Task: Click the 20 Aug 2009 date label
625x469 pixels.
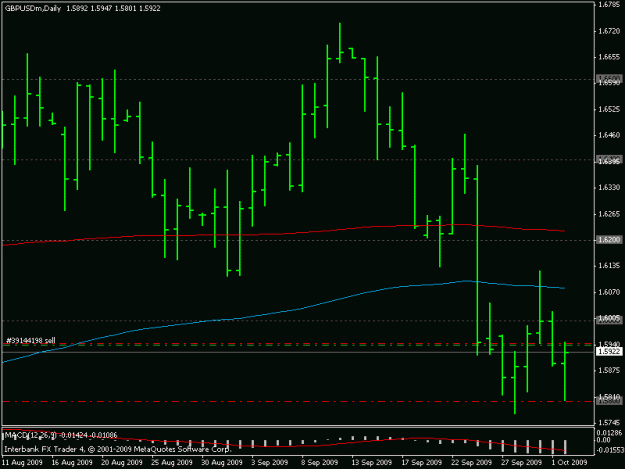Action: click(x=122, y=462)
